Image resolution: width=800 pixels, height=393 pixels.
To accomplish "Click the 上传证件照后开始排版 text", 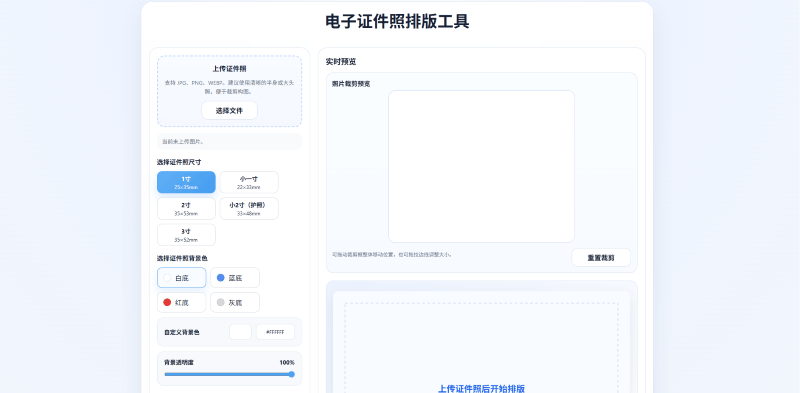I will click(481, 388).
